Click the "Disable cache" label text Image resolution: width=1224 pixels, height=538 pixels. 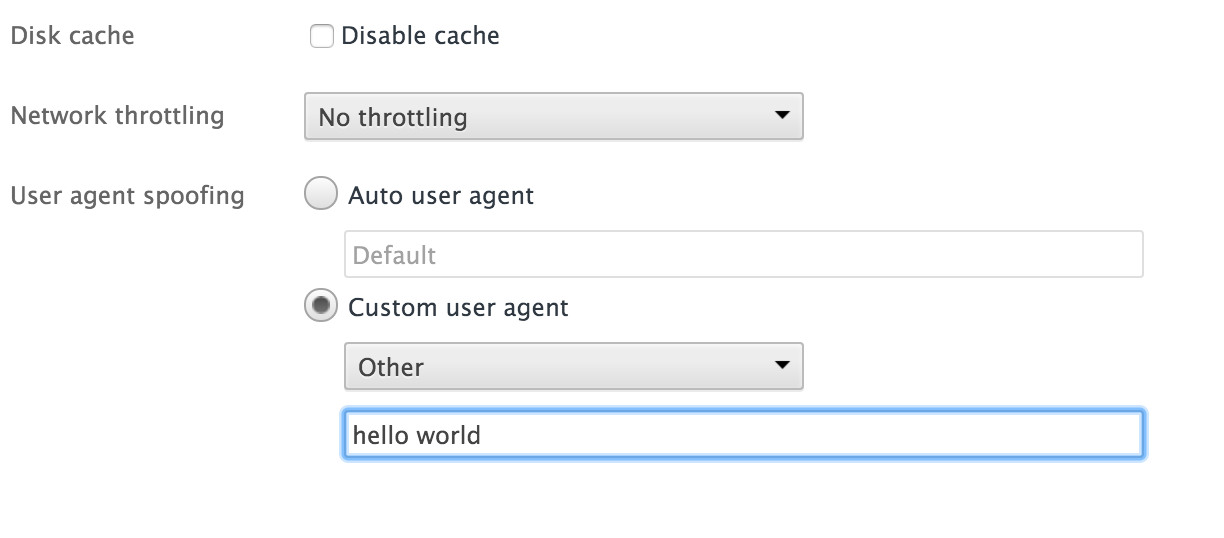420,37
